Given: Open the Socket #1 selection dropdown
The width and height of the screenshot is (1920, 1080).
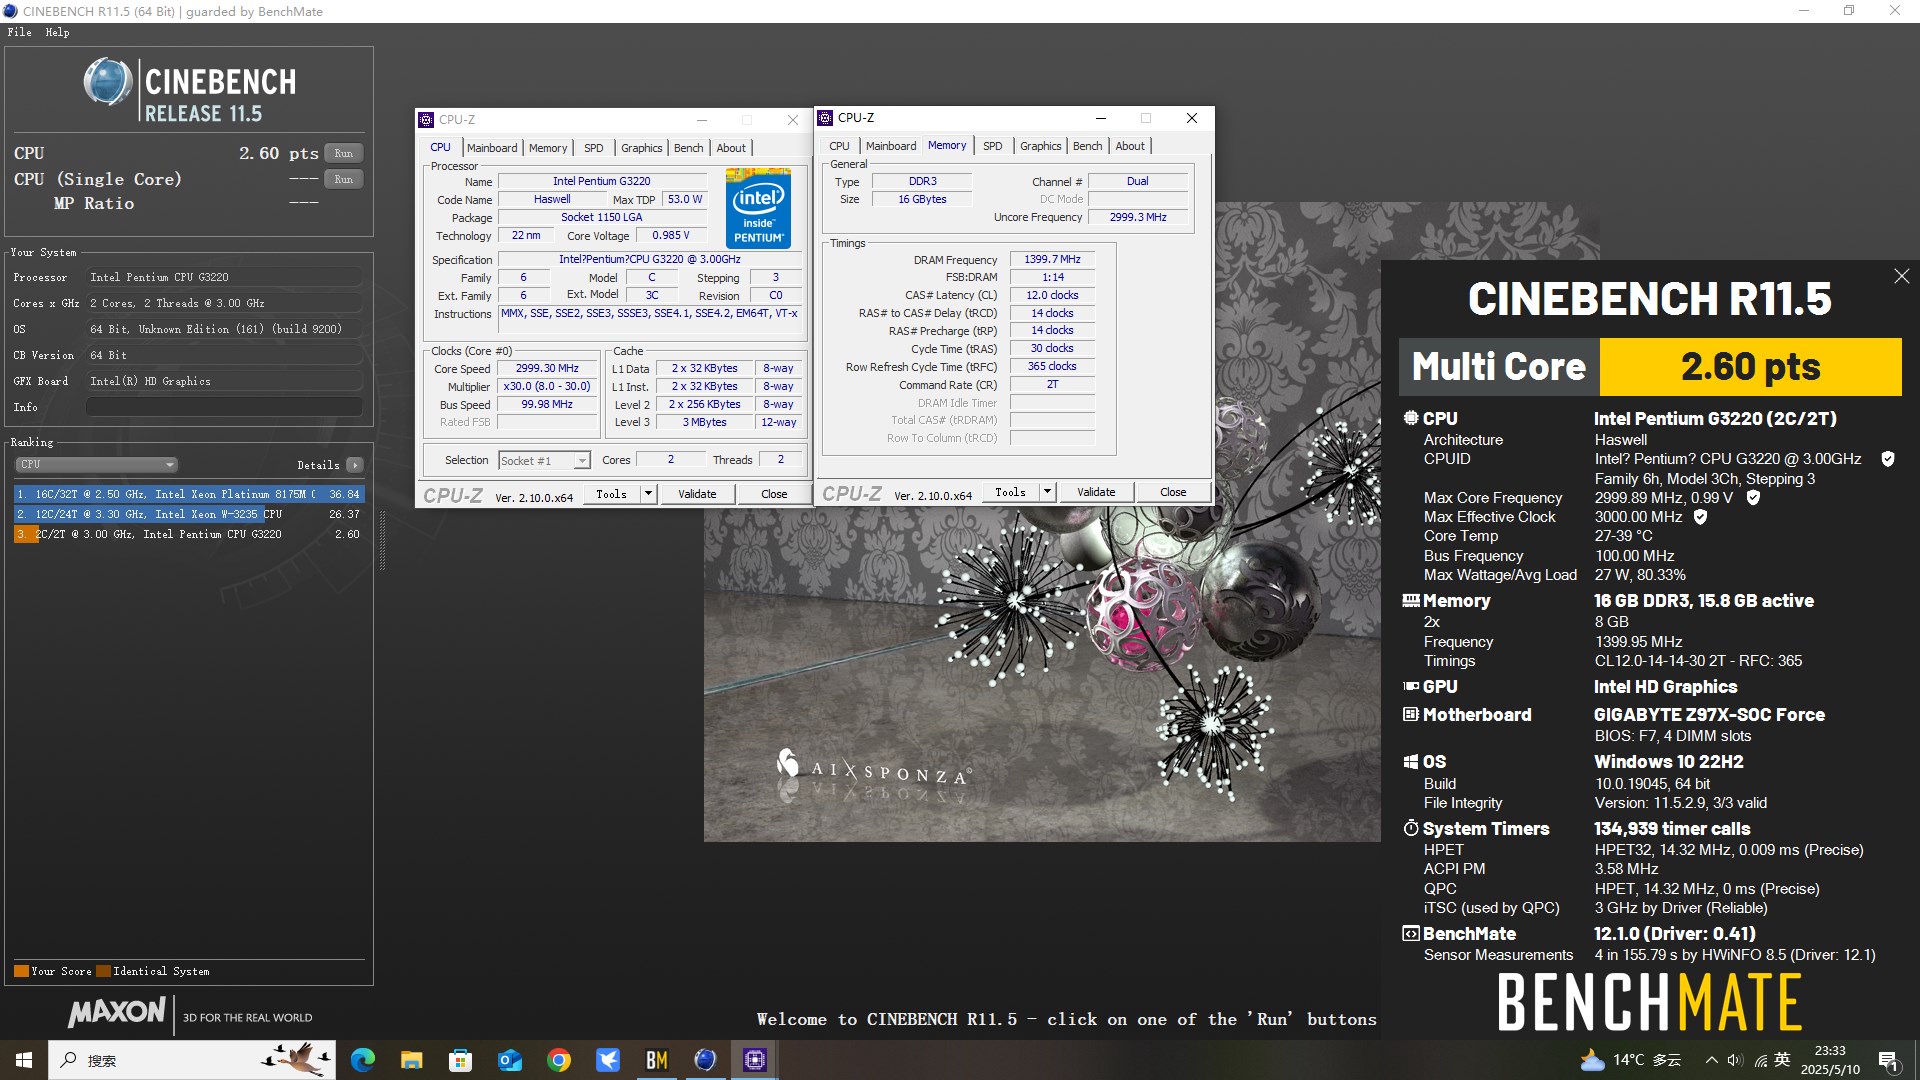Looking at the screenshot, I should point(545,461).
